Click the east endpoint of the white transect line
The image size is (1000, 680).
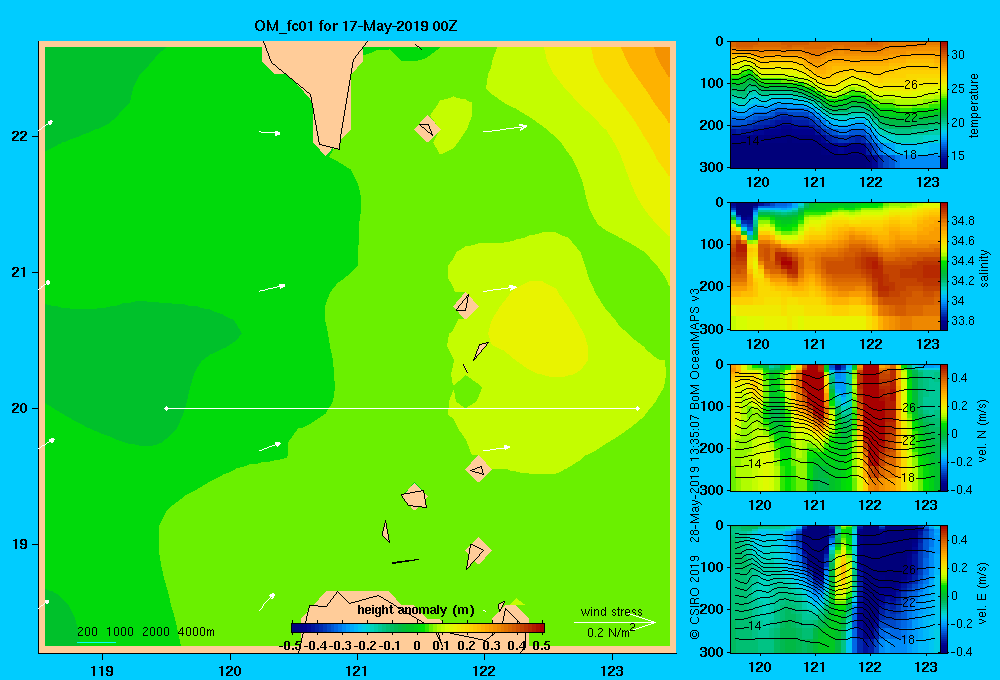click(638, 408)
